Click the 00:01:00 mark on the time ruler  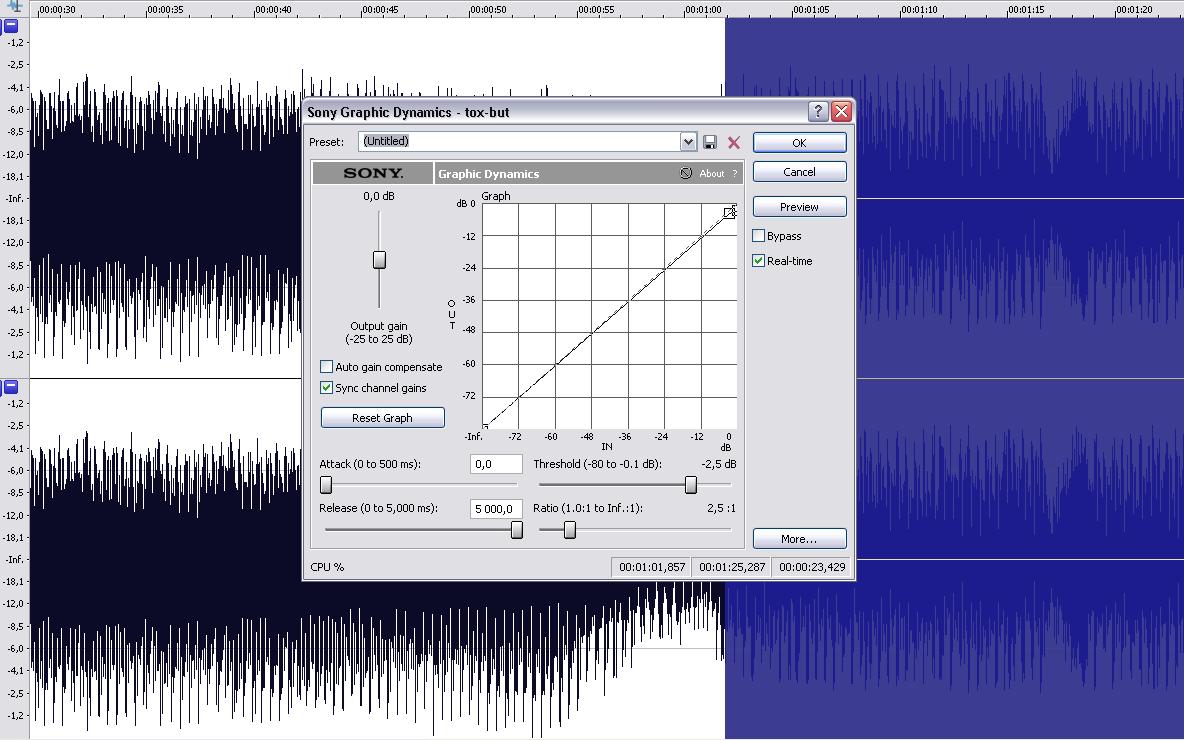(x=703, y=10)
